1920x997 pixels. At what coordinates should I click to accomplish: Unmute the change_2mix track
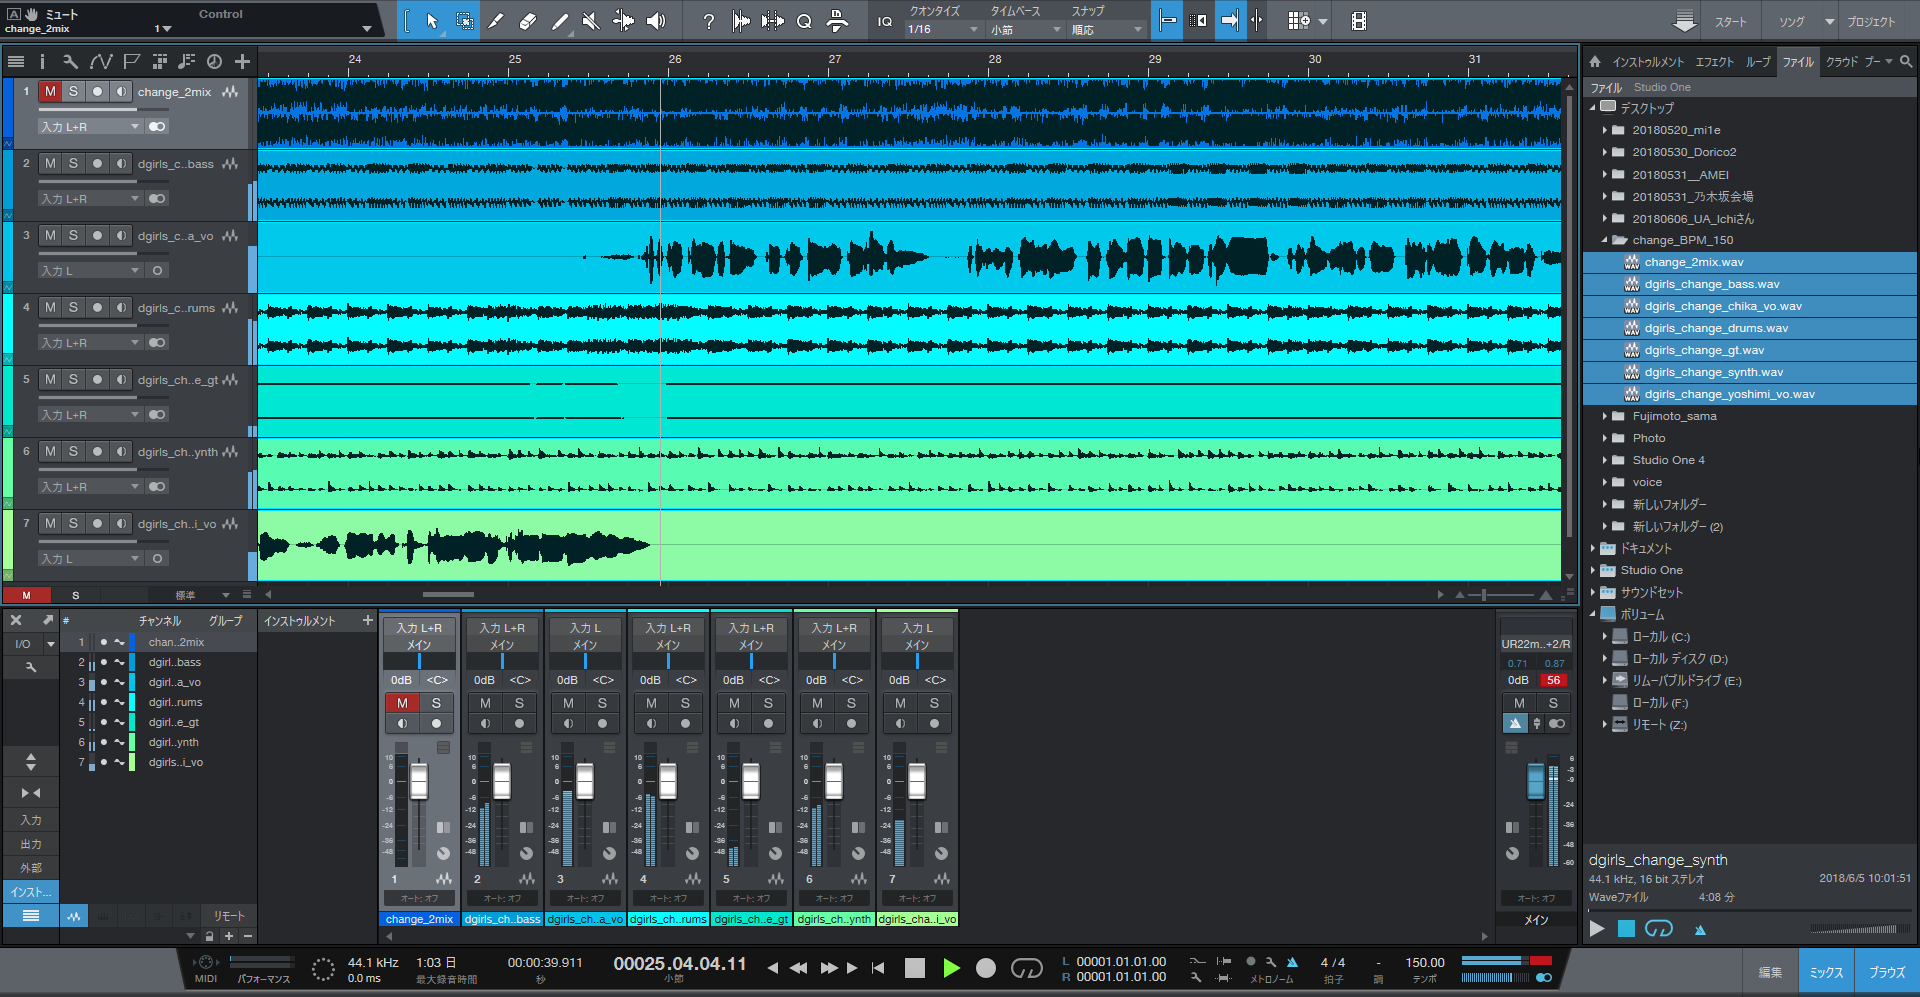(50, 92)
